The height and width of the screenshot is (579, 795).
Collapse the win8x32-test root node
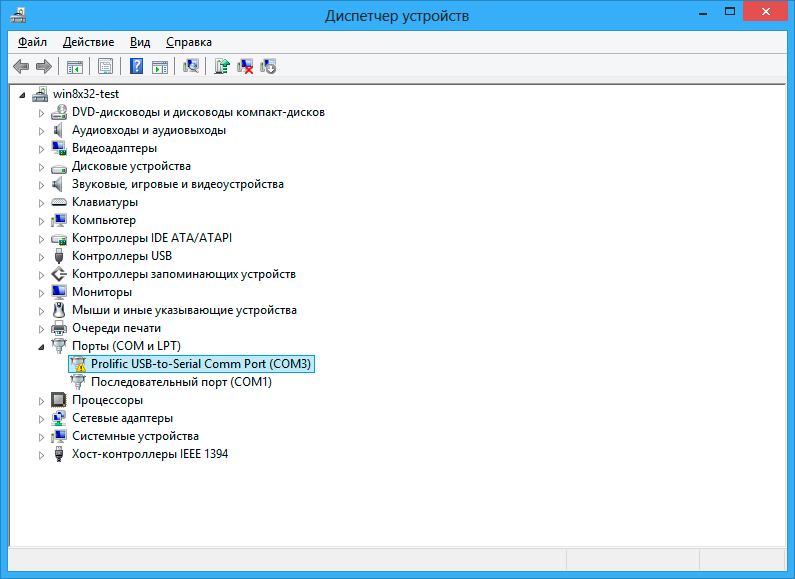(22, 95)
